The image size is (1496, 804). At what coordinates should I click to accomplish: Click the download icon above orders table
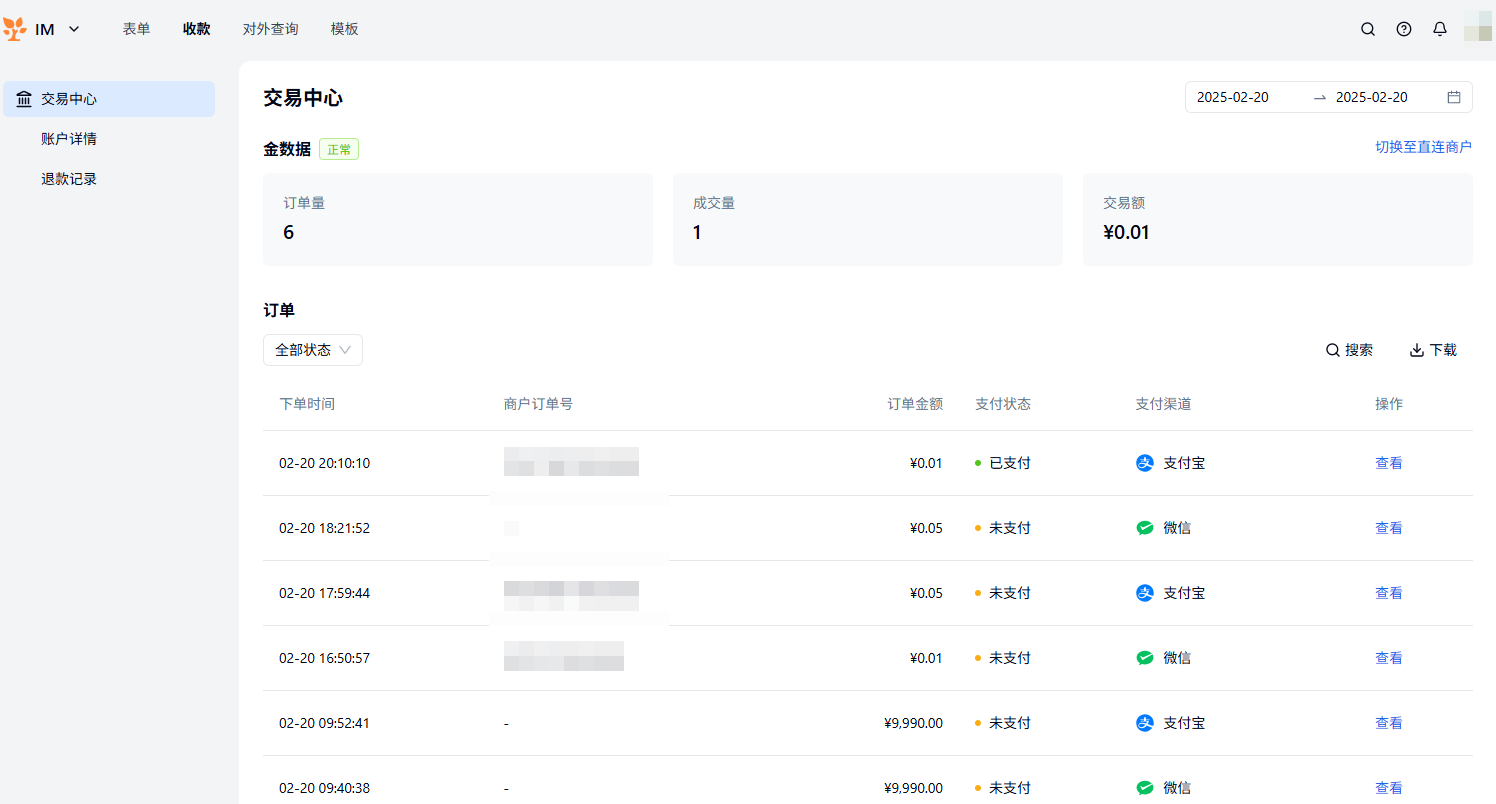1417,350
